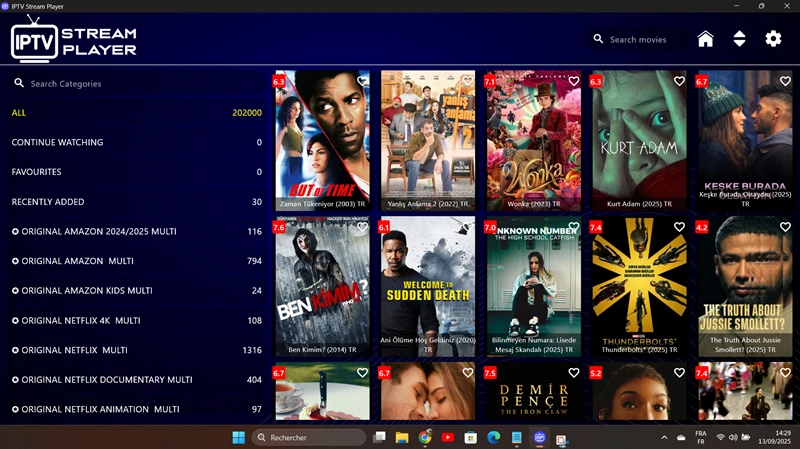Open the Home icon in header
The image size is (800, 449).
tap(706, 39)
